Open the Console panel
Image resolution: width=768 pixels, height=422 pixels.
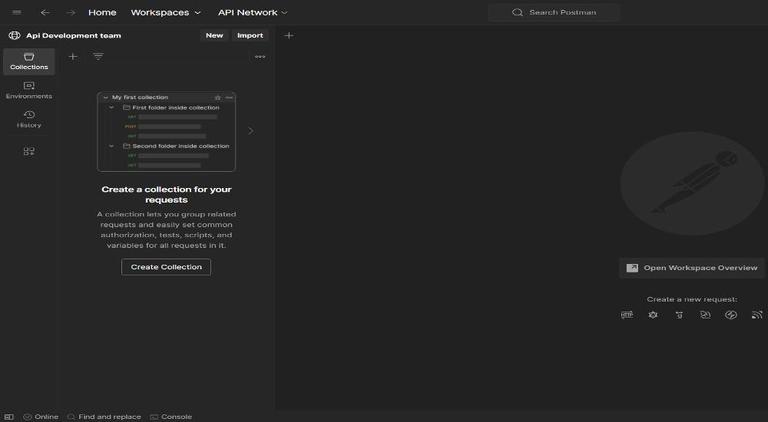(x=171, y=417)
